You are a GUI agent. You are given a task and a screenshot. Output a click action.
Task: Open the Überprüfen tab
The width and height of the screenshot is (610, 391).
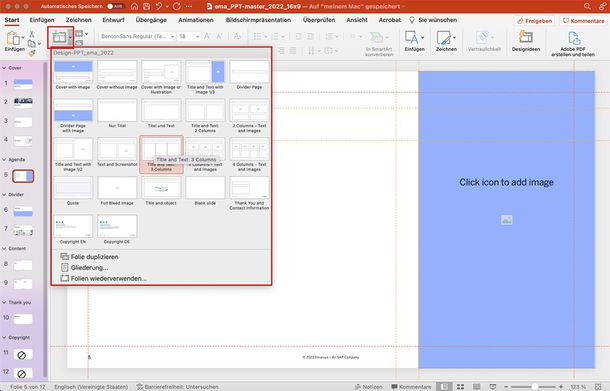pos(319,20)
